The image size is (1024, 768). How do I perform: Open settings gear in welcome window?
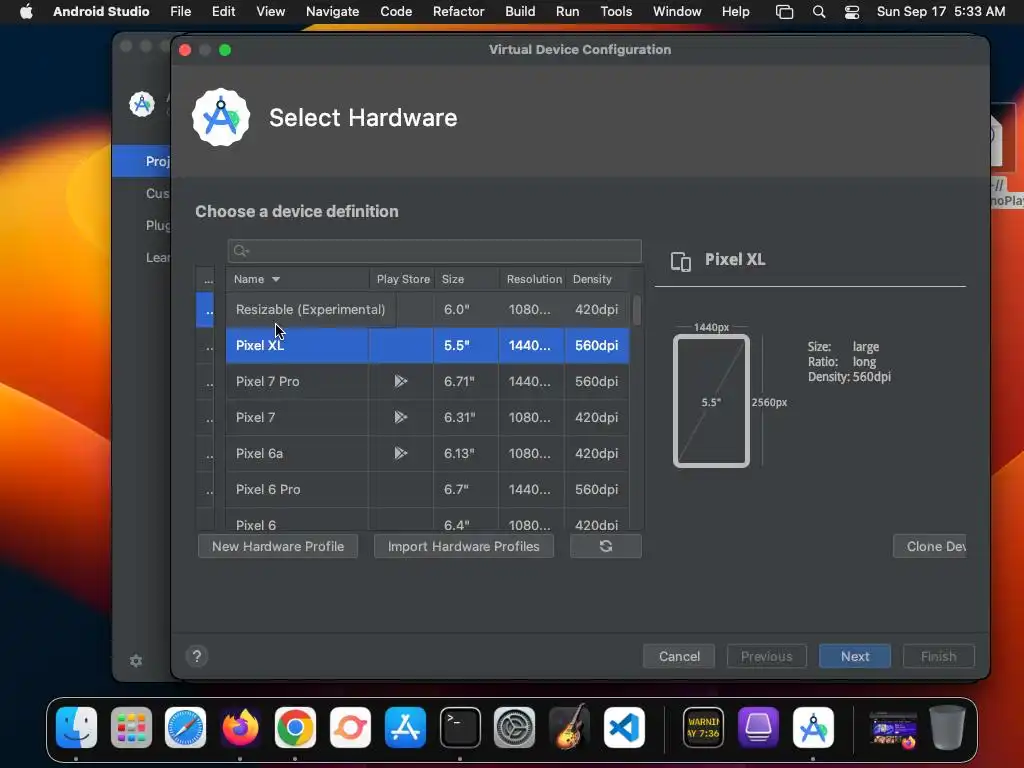tap(136, 661)
